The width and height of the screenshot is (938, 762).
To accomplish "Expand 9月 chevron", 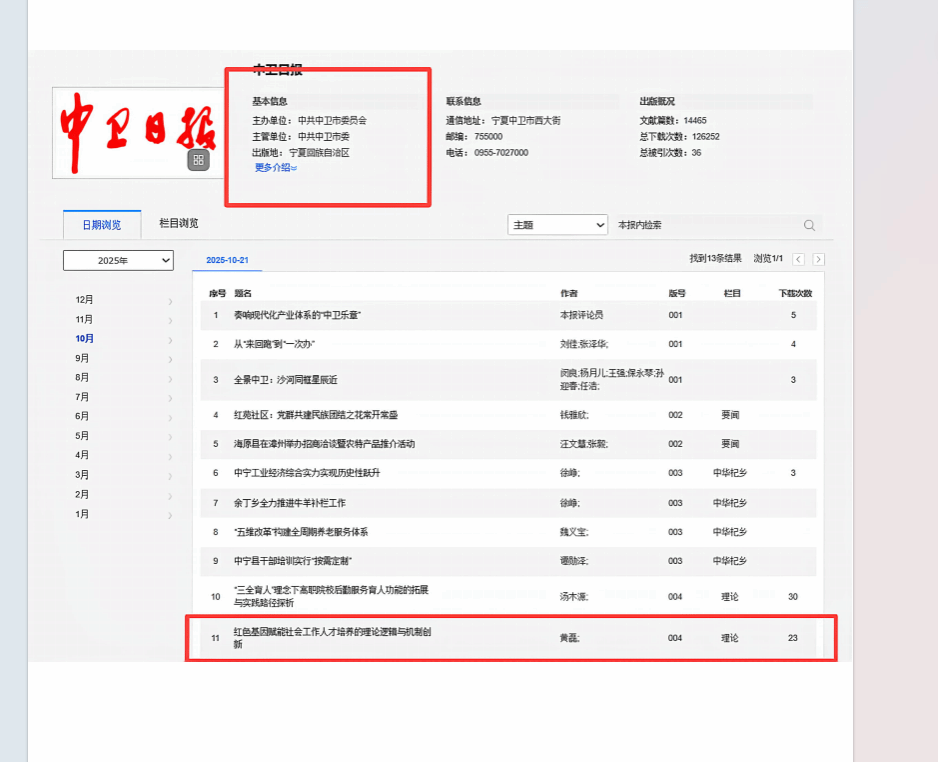I will 170,359.
